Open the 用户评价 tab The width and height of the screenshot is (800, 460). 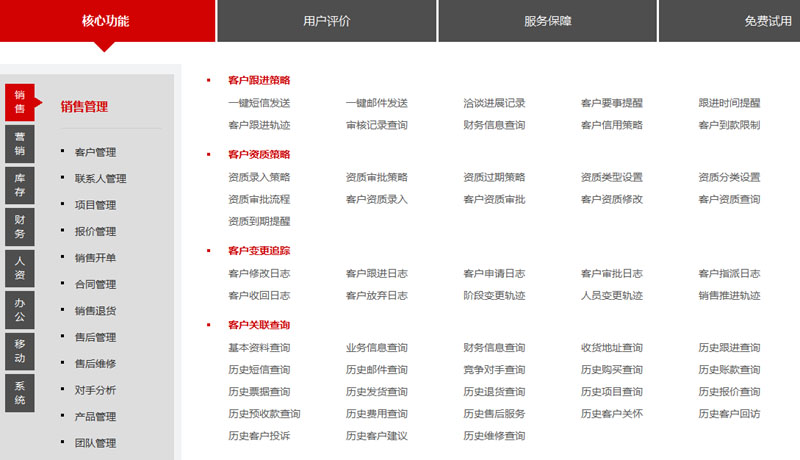[x=326, y=21]
